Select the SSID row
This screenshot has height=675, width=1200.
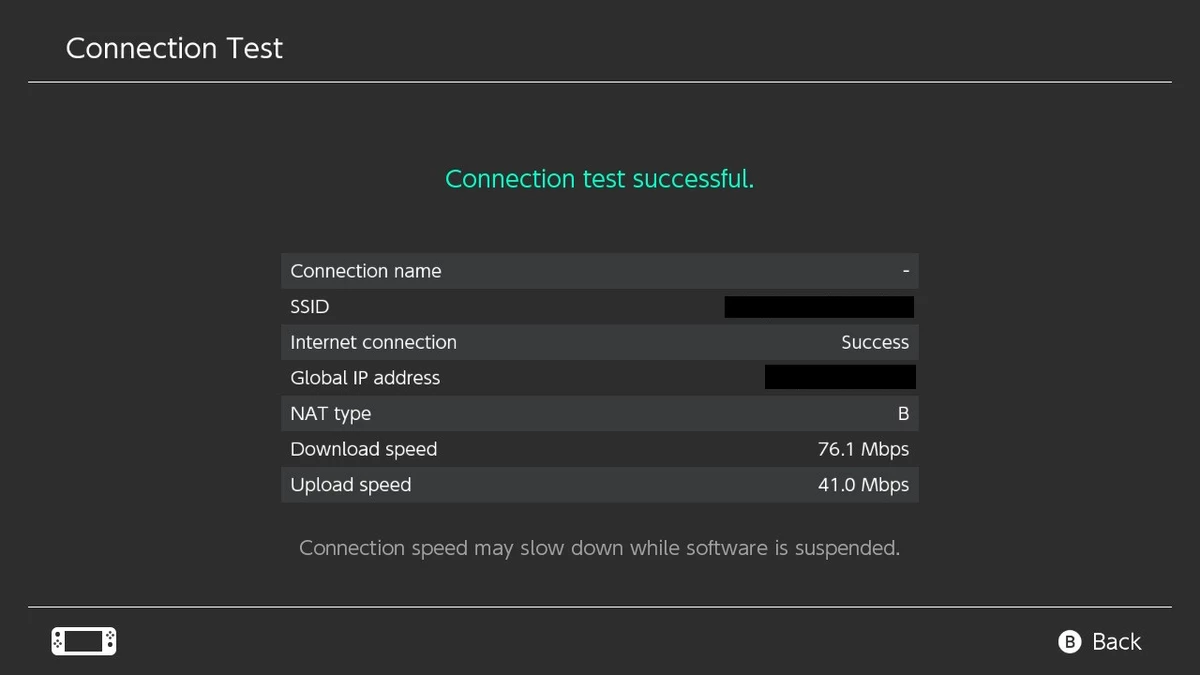(x=600, y=307)
